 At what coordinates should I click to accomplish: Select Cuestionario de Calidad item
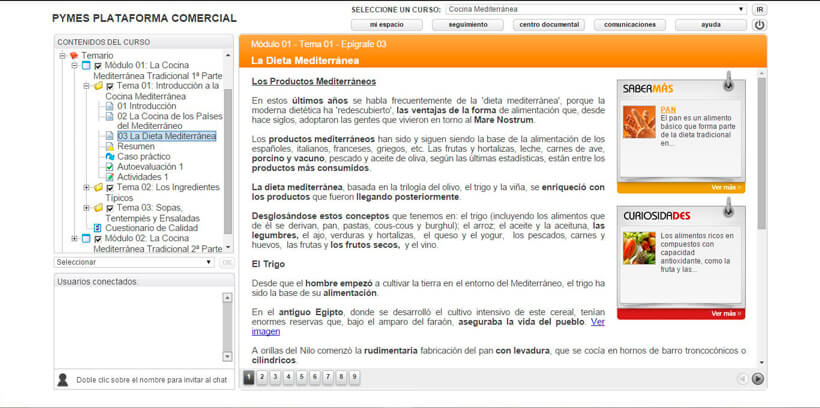coord(152,228)
